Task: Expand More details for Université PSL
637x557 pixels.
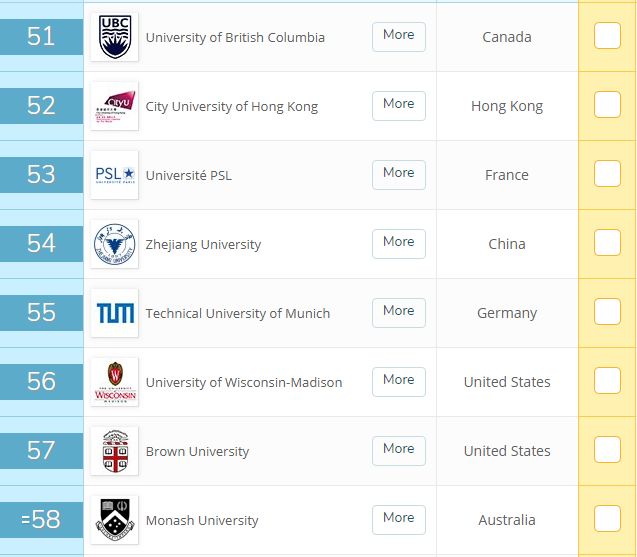Action: [x=398, y=173]
